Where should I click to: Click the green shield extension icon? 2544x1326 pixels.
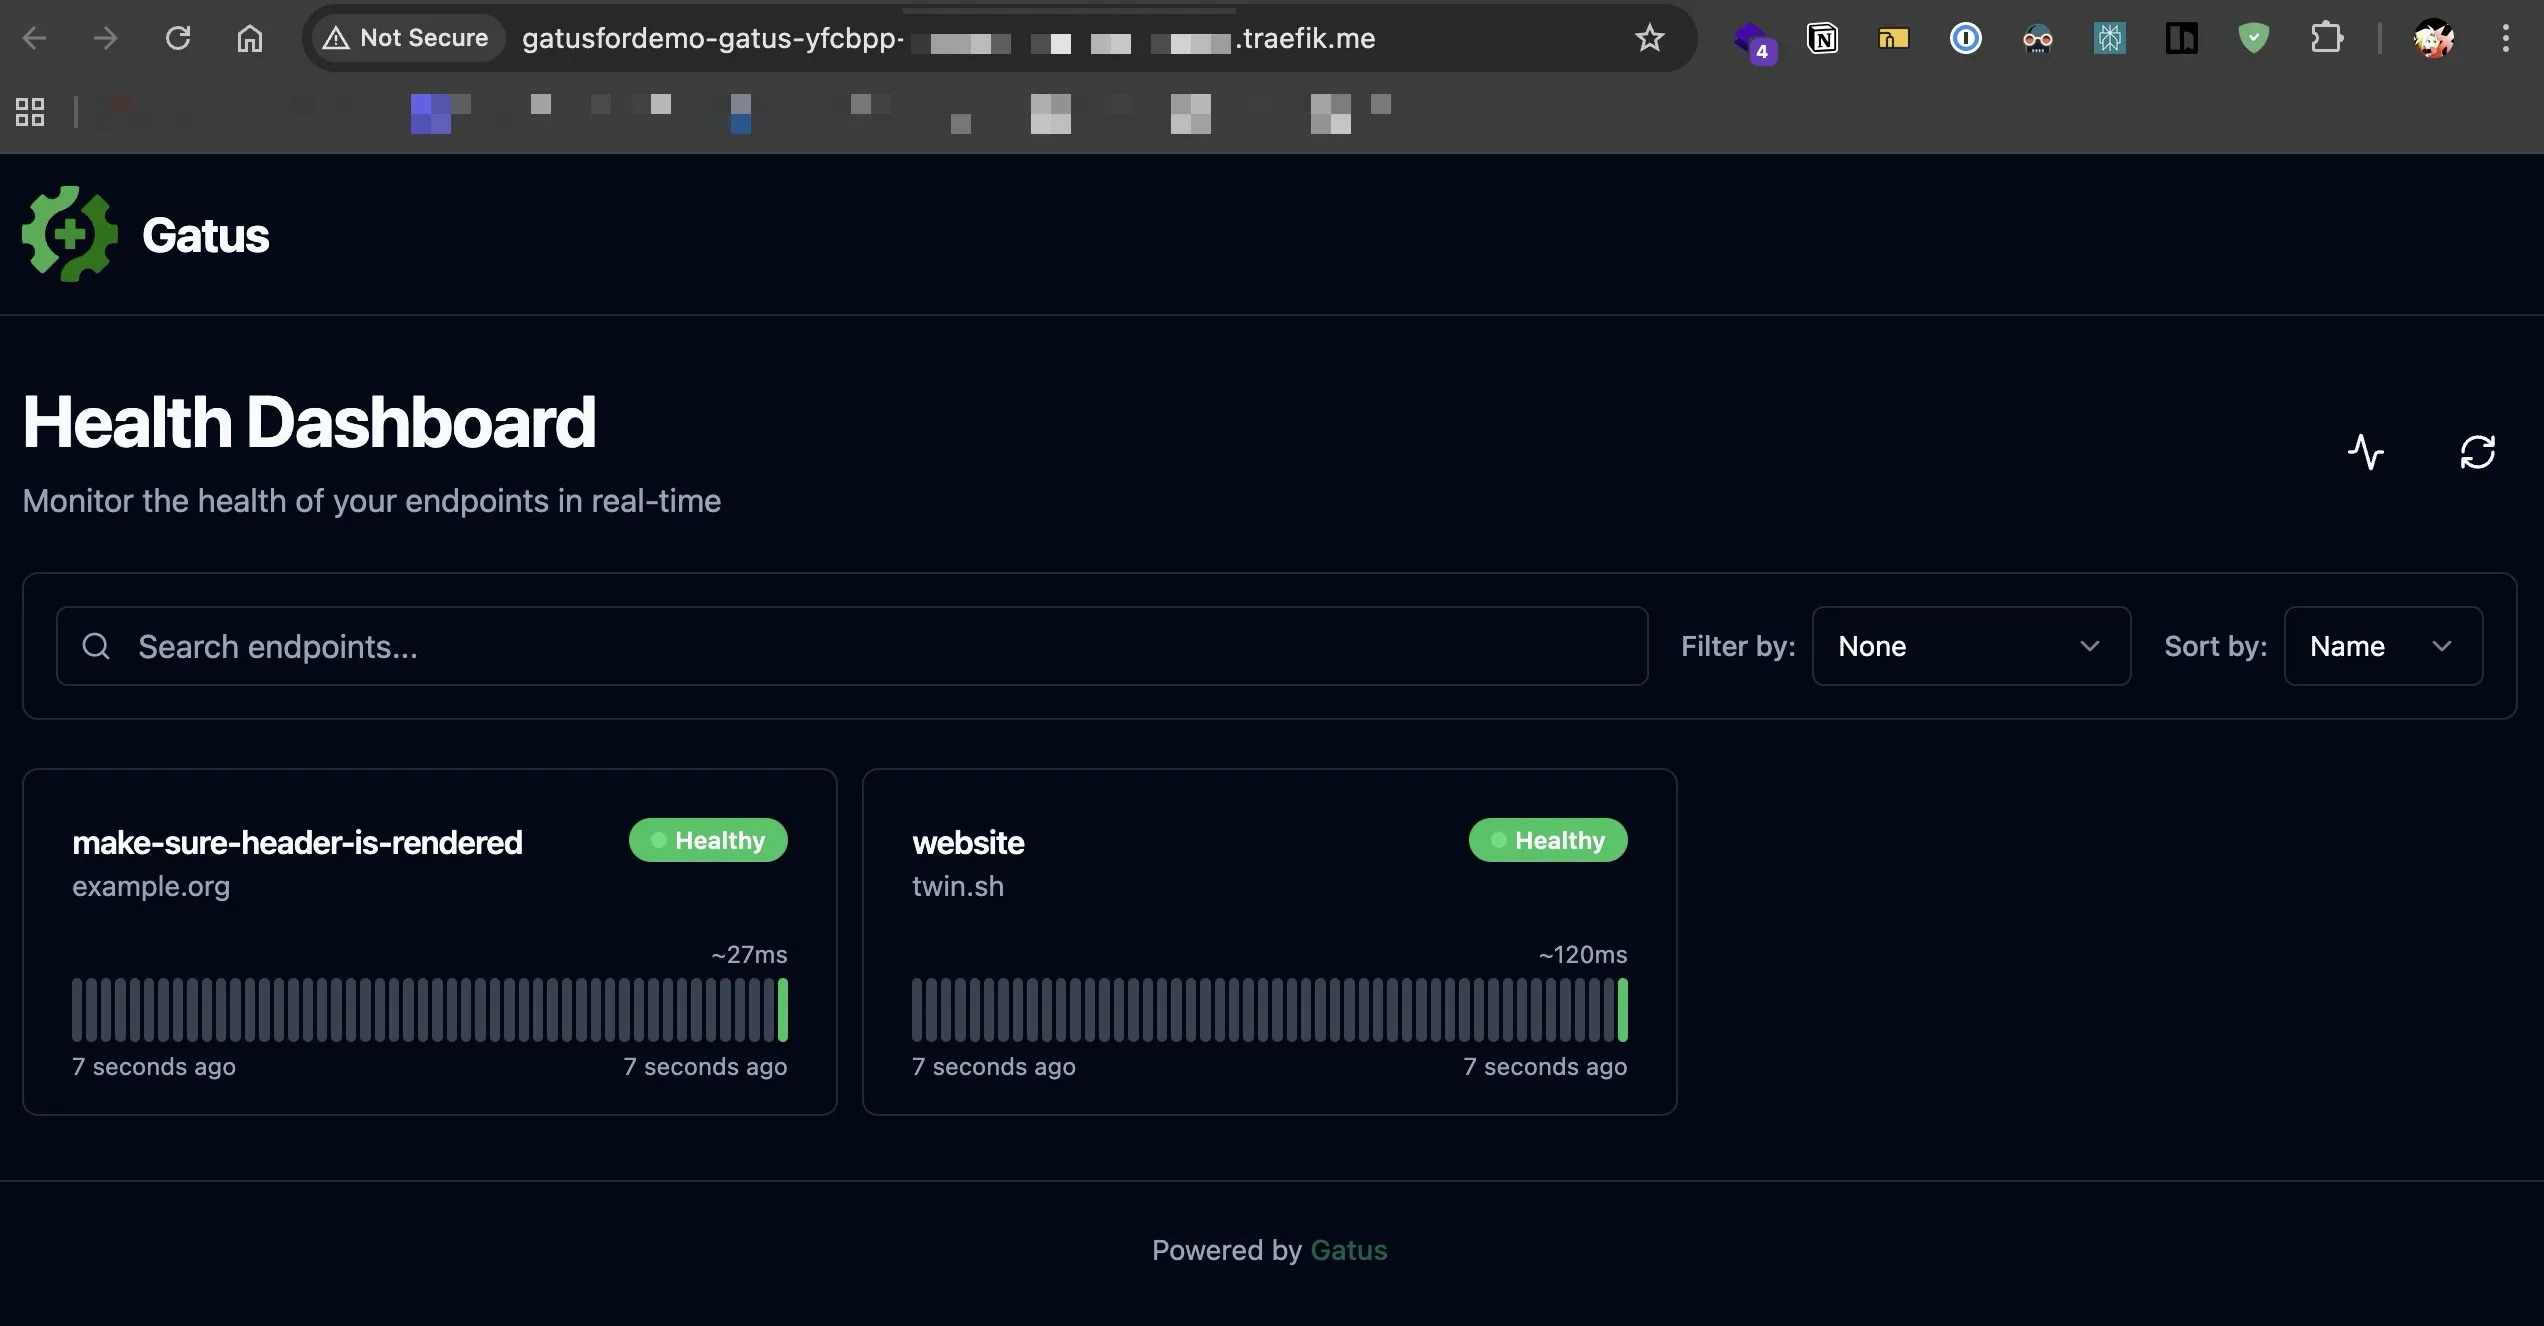[x=2254, y=38]
